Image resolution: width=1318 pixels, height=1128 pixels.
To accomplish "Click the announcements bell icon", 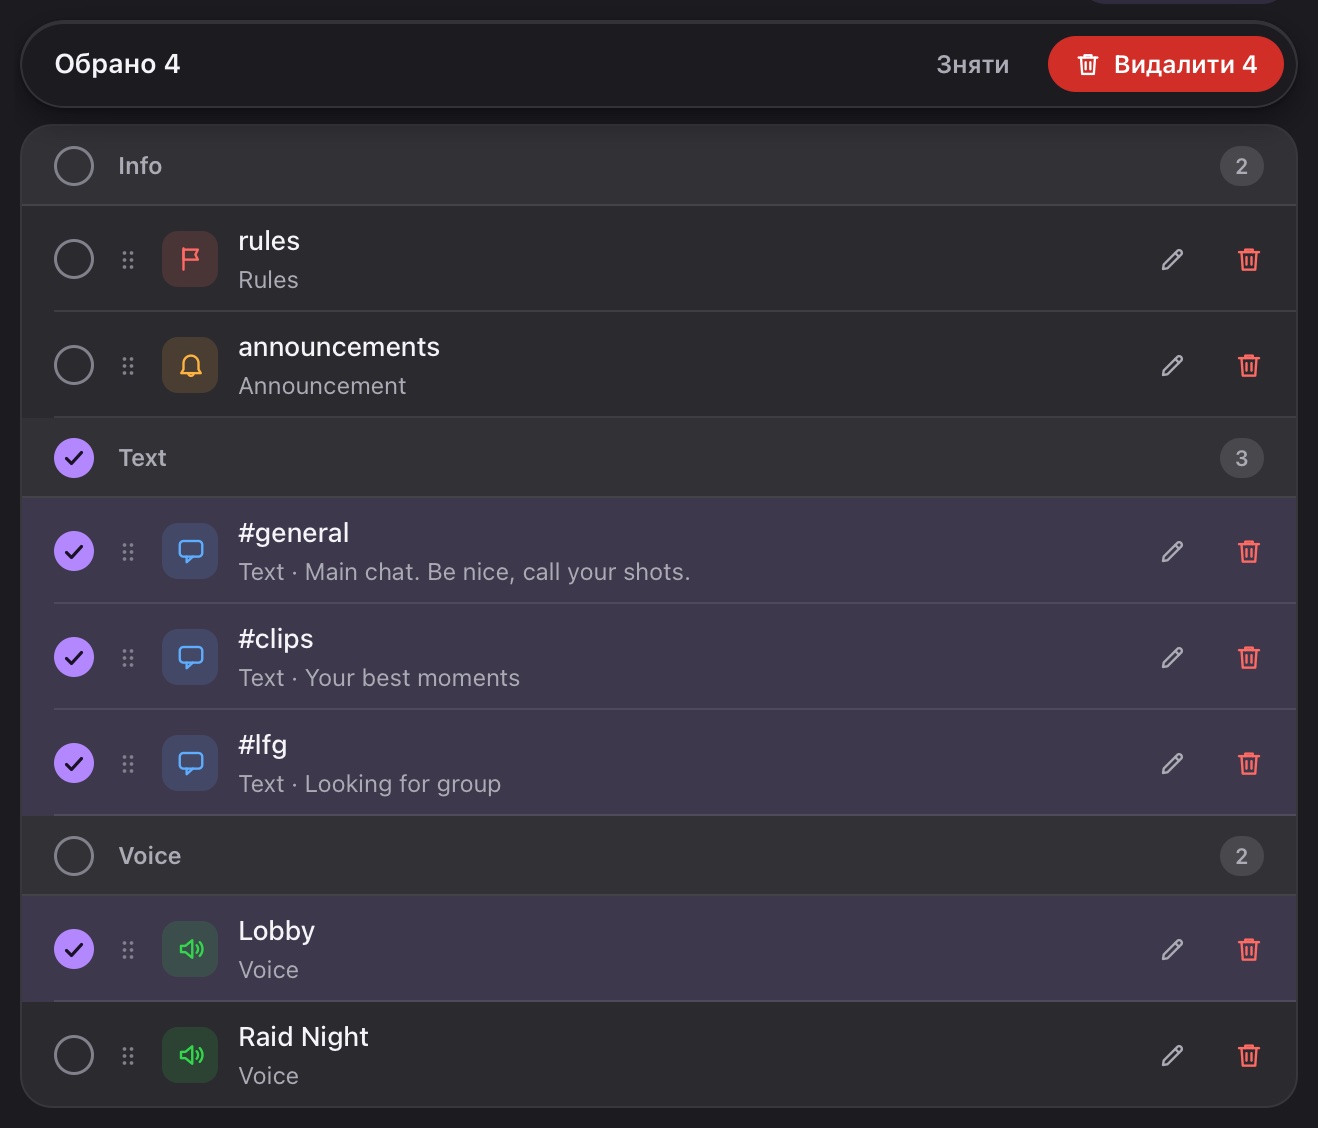I will coord(190,365).
